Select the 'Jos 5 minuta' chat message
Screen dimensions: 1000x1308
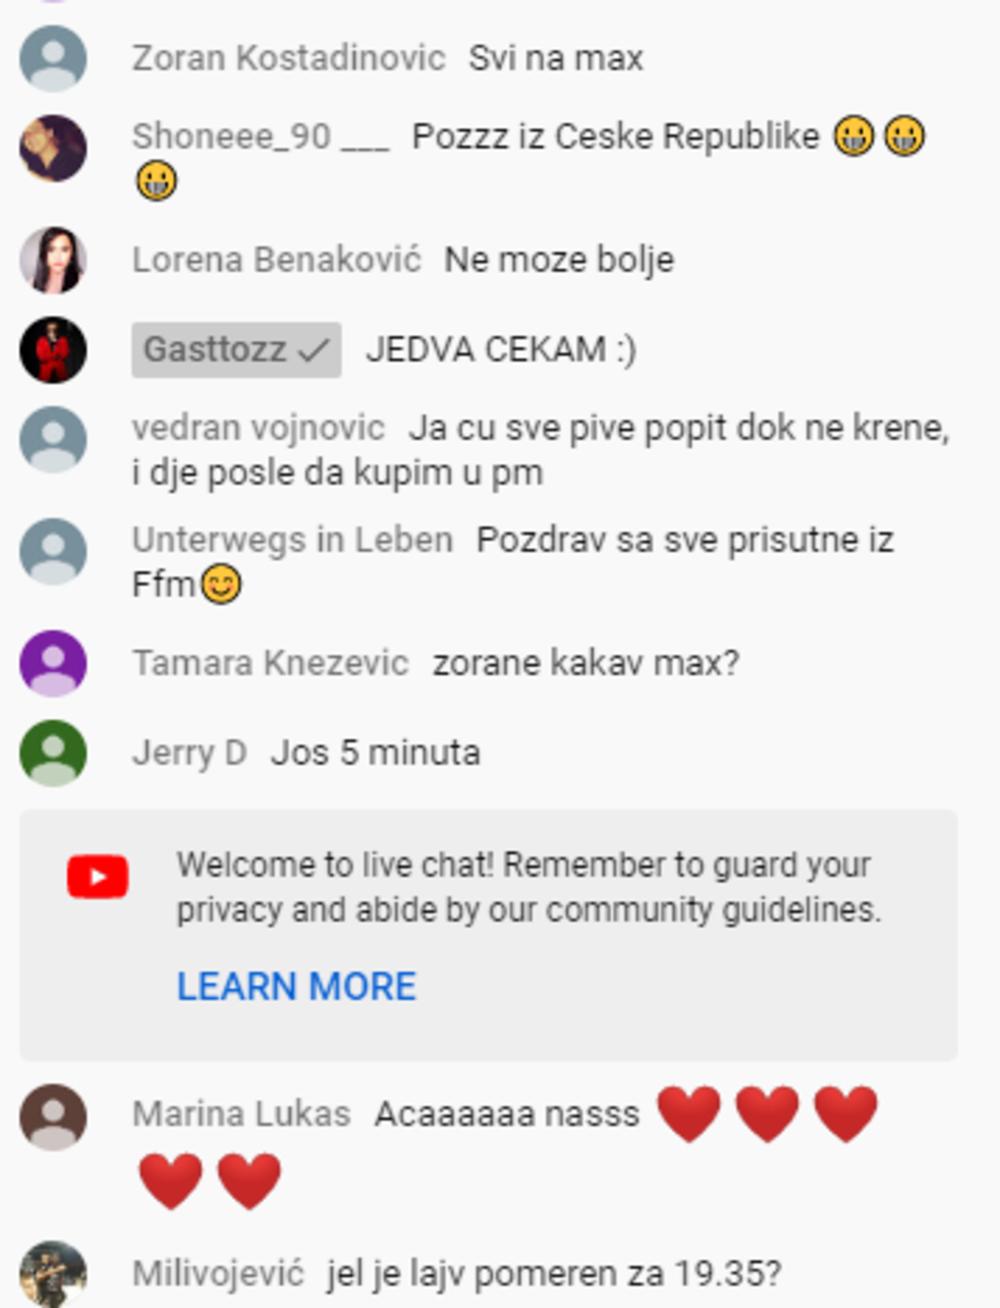(375, 752)
